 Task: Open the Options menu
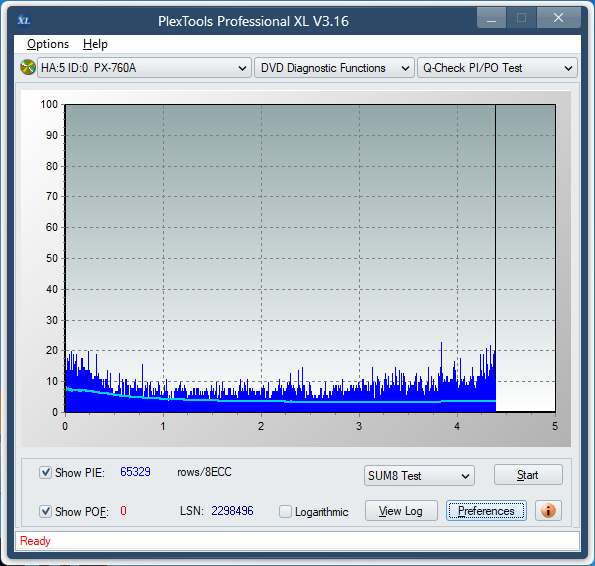point(48,44)
